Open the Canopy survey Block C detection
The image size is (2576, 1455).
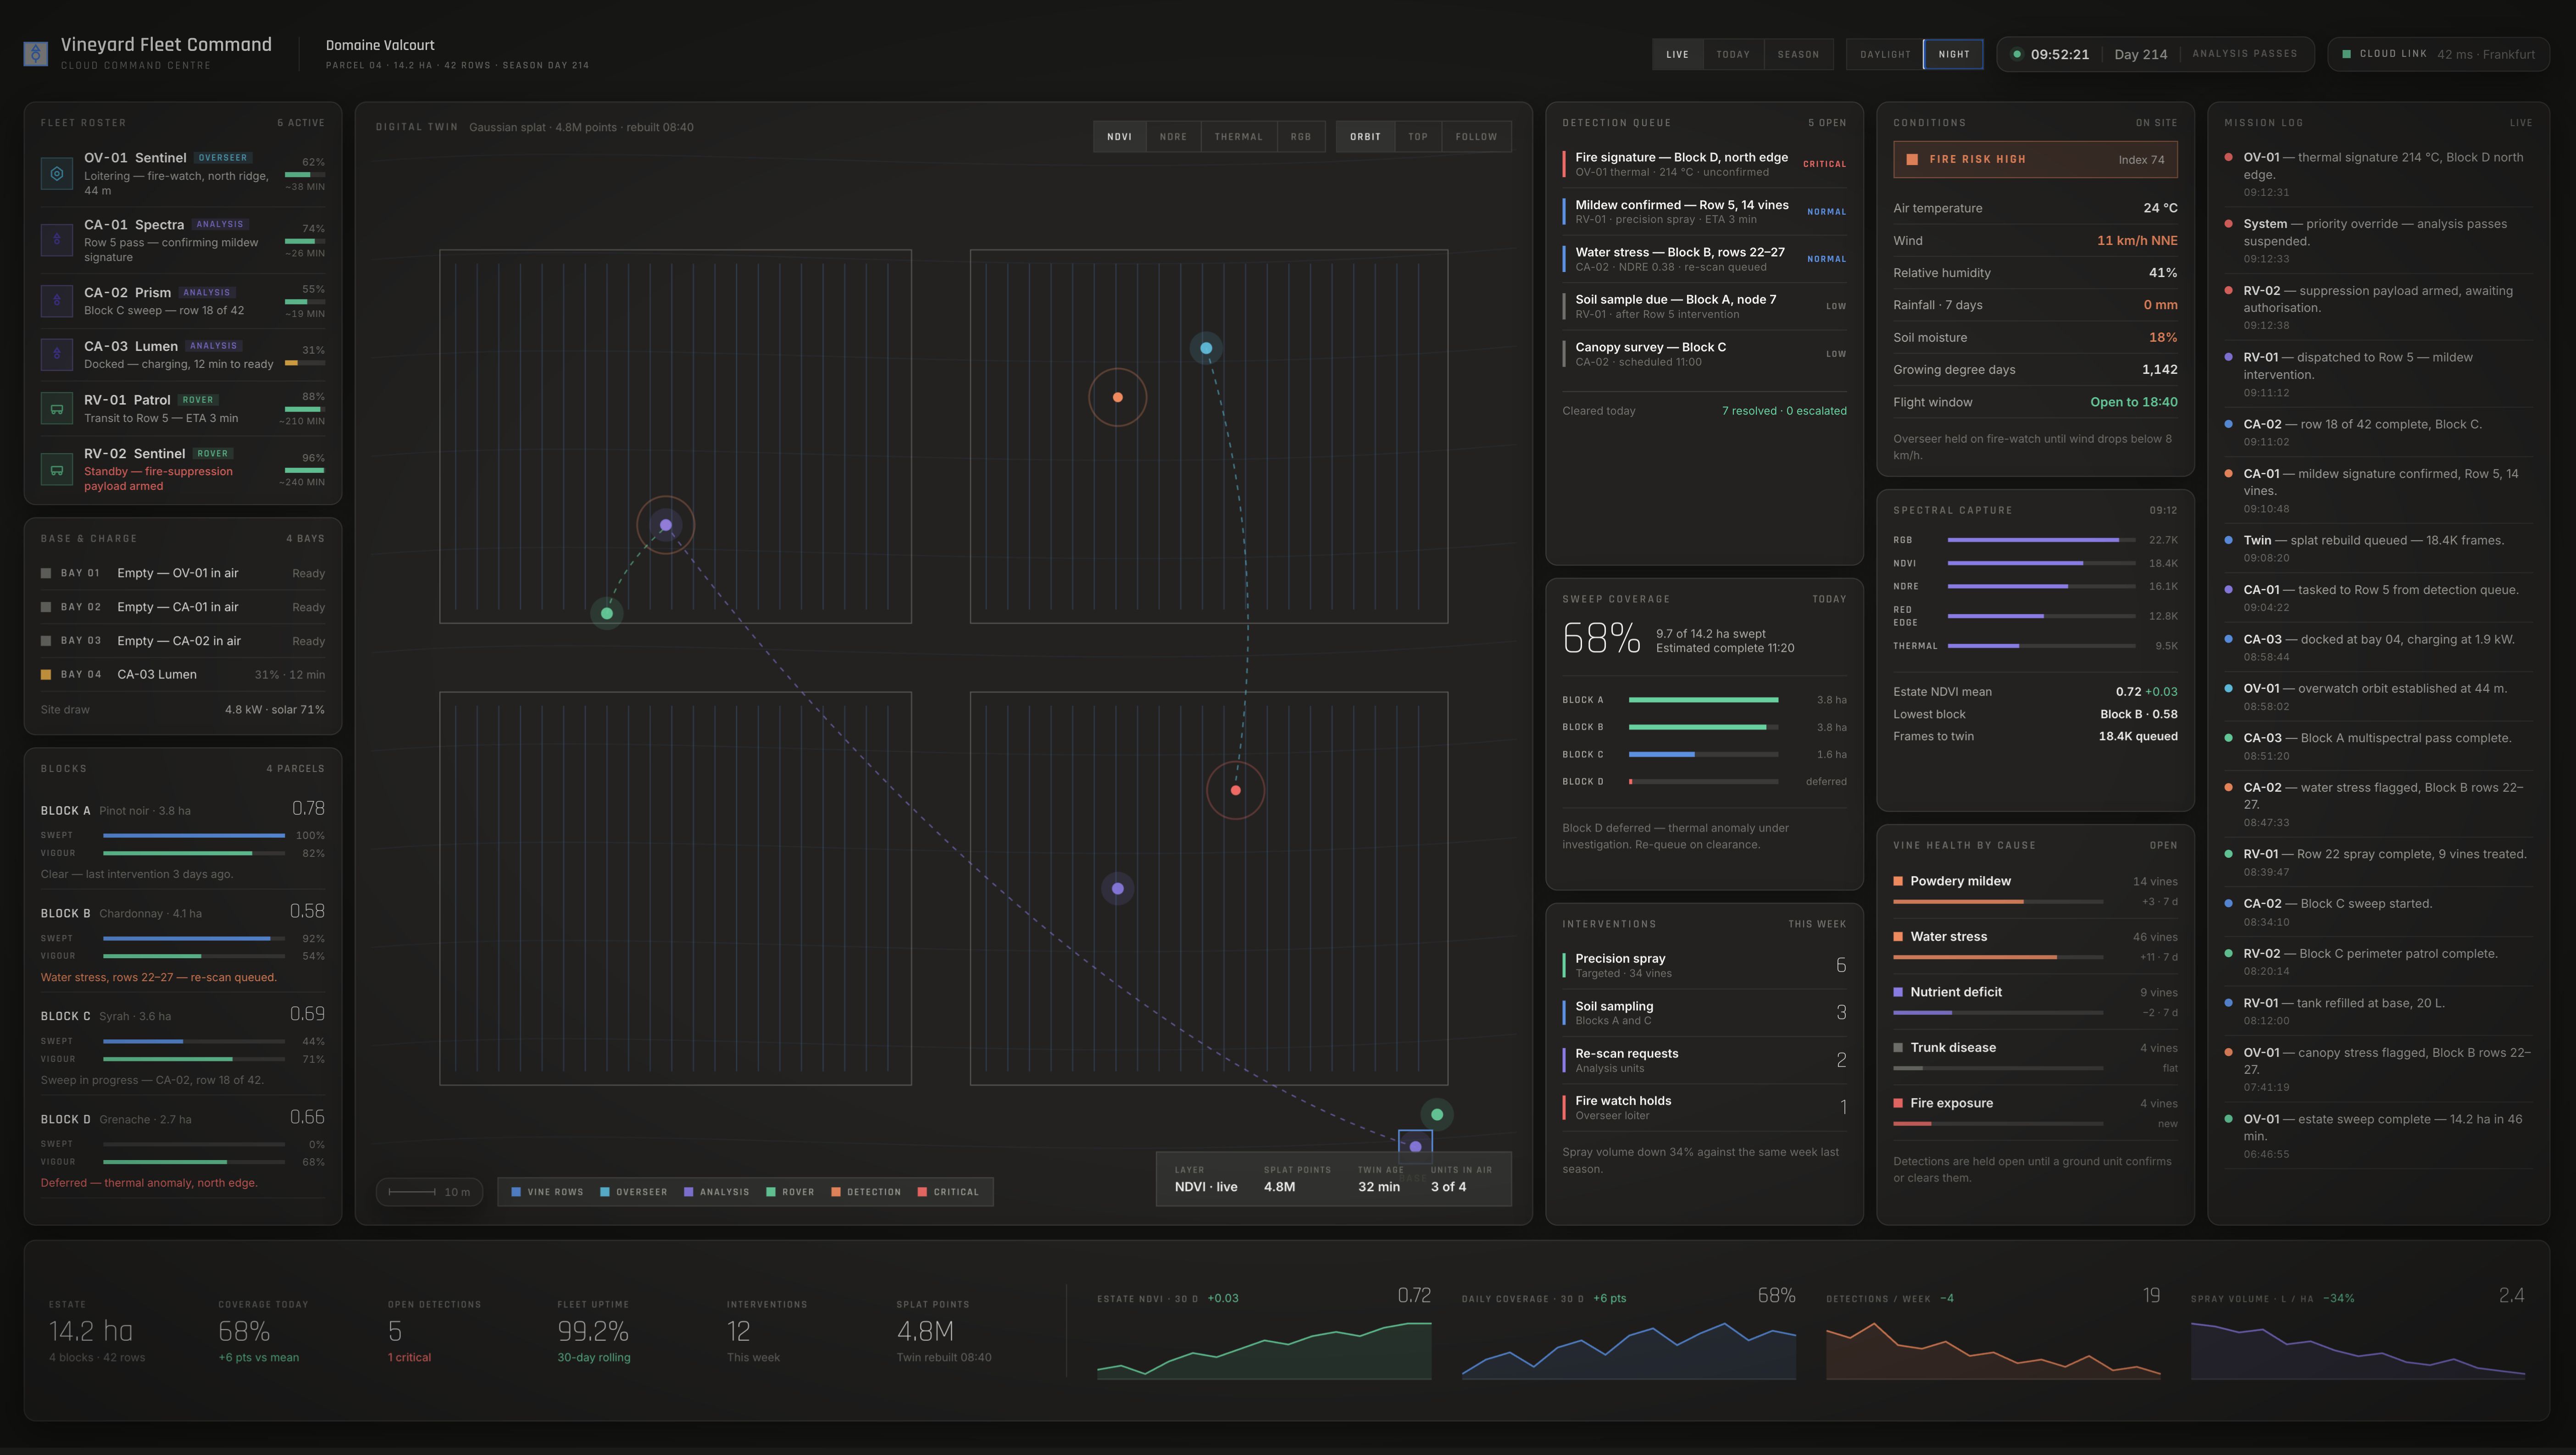tap(1704, 354)
